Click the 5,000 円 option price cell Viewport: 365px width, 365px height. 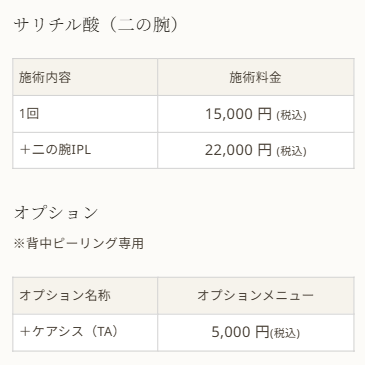click(256, 332)
